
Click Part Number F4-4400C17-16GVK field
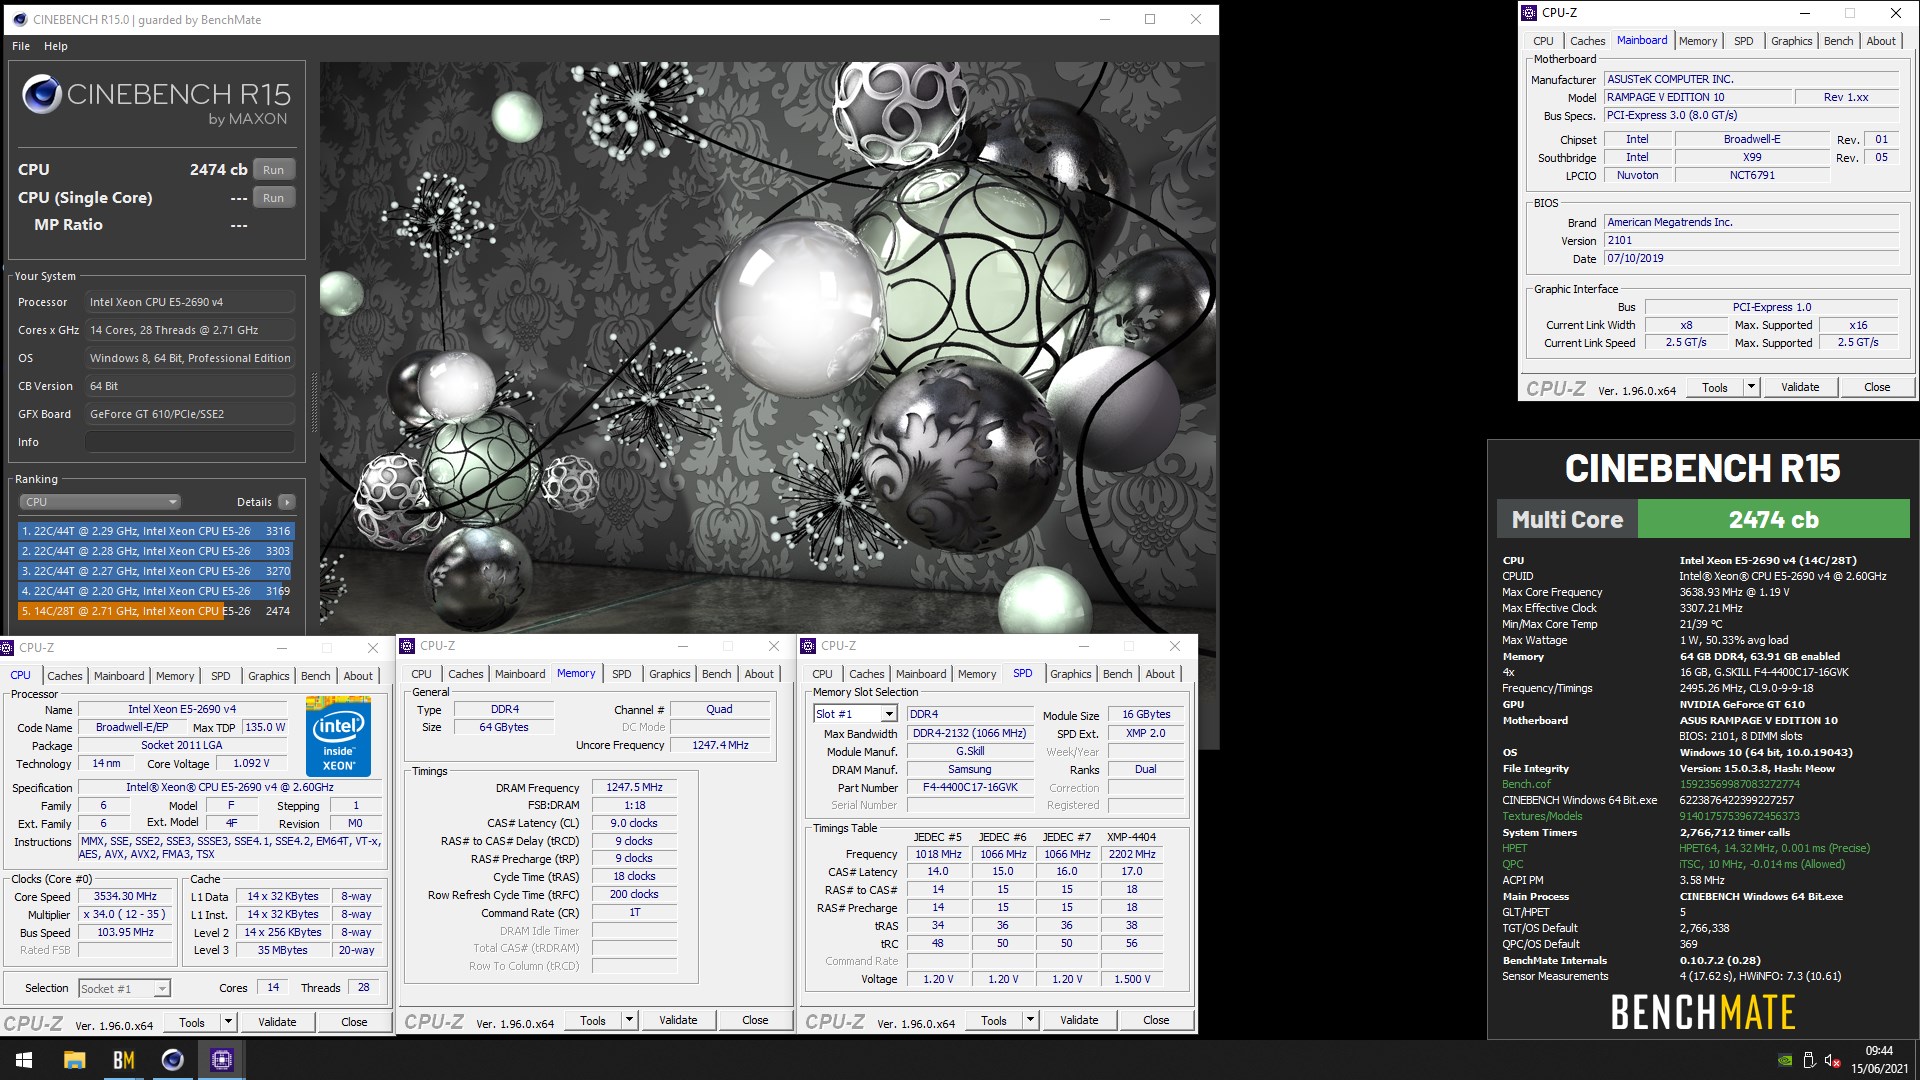click(x=970, y=787)
